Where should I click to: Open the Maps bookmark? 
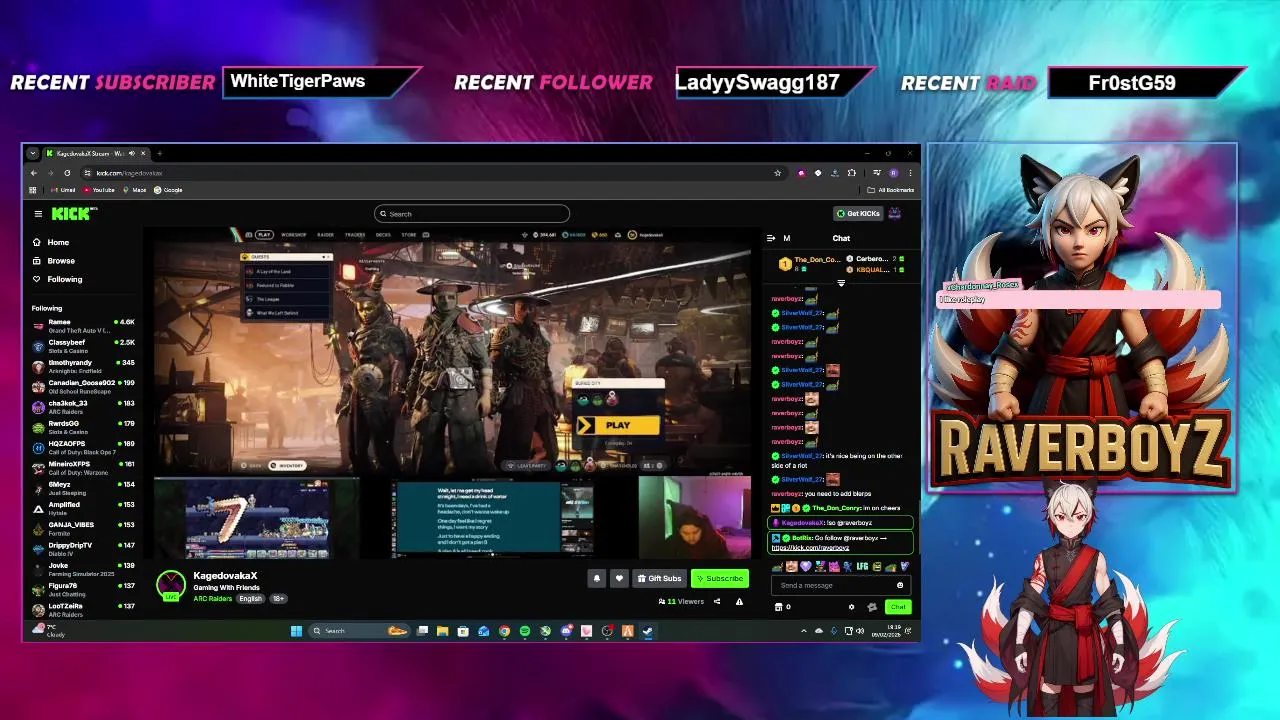[135, 190]
